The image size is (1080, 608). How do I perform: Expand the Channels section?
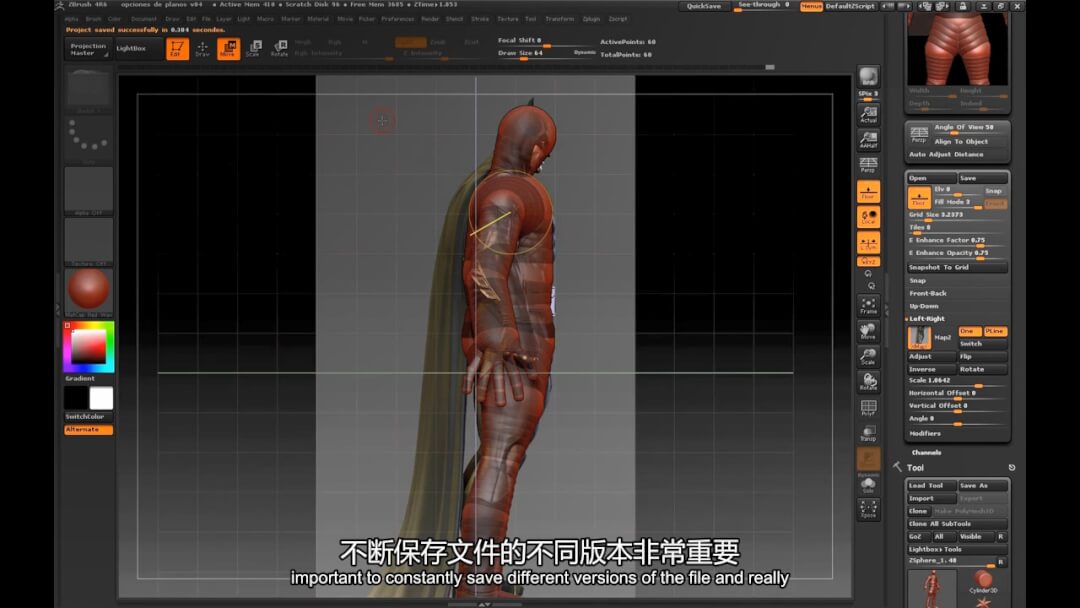[x=926, y=453]
